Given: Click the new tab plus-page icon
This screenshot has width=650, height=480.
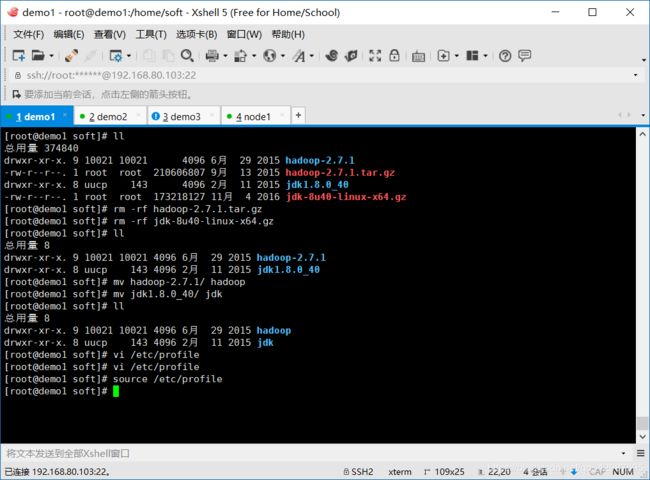Looking at the screenshot, I should [443, 56].
